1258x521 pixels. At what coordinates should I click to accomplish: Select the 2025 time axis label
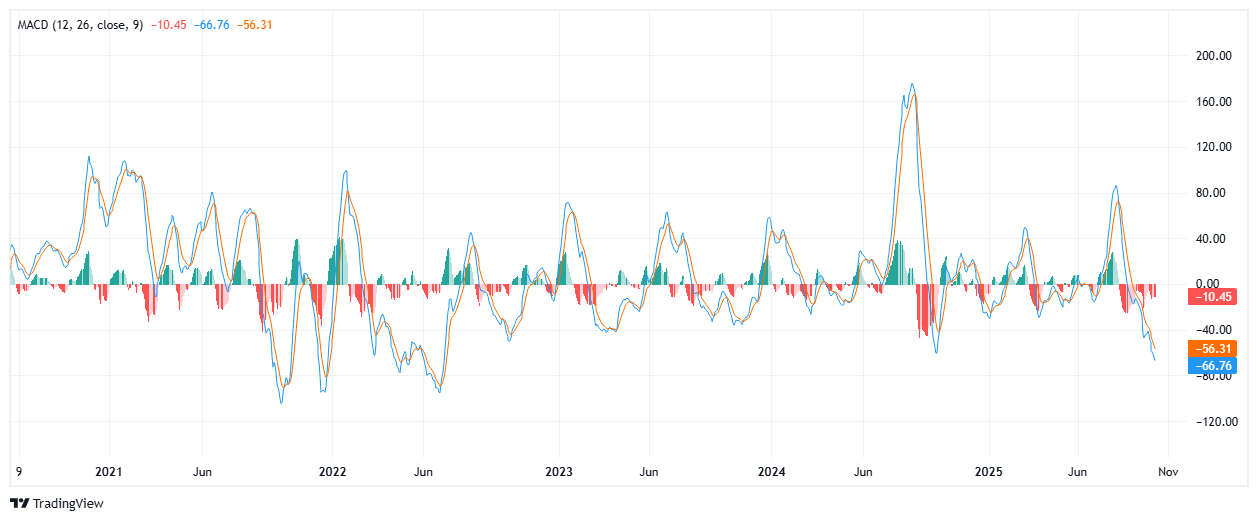pos(989,471)
